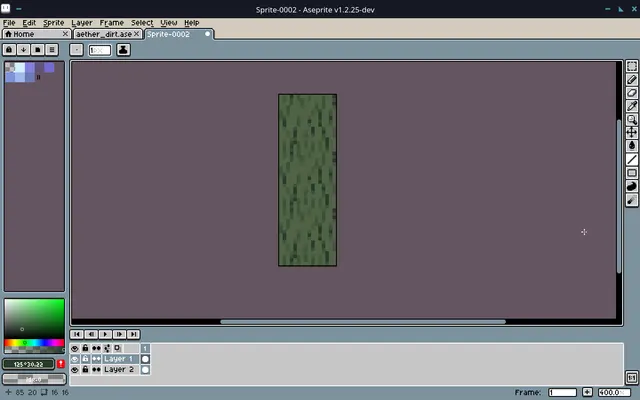Screen dimensions: 640x400
Task: Toggle visibility of all layers in header
Action: pyautogui.click(x=75, y=348)
